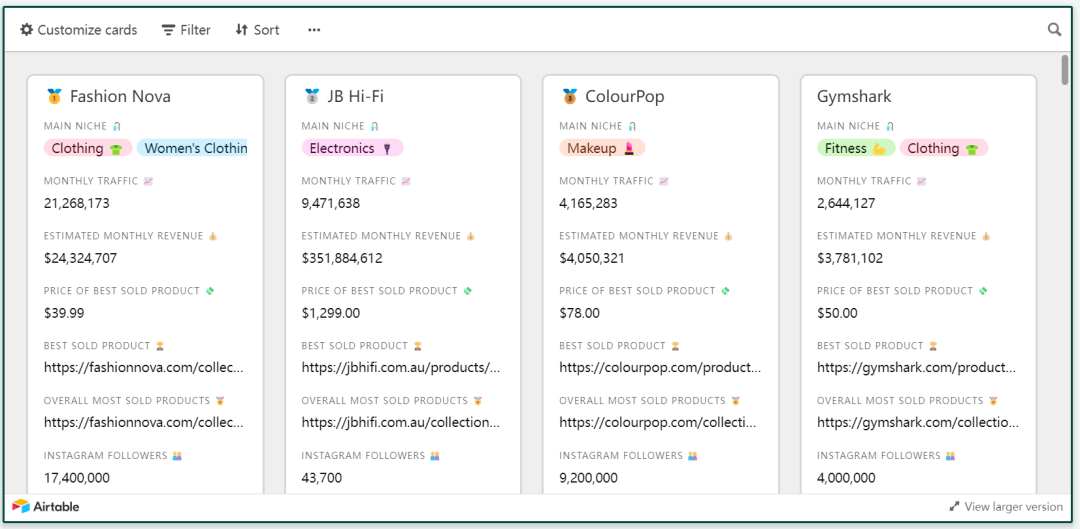The height and width of the screenshot is (529, 1080).
Task: Open the Gymshark card
Action: 854,96
